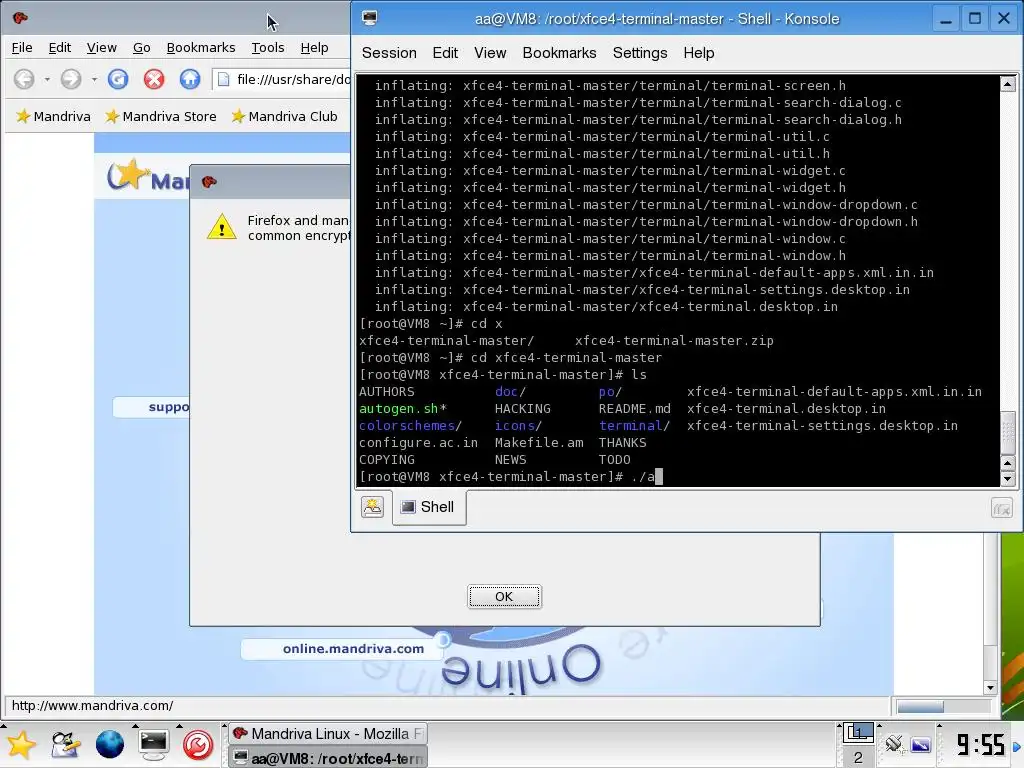Open Back history dropdown arrow
Screen dimensions: 1024x768
pos(47,80)
